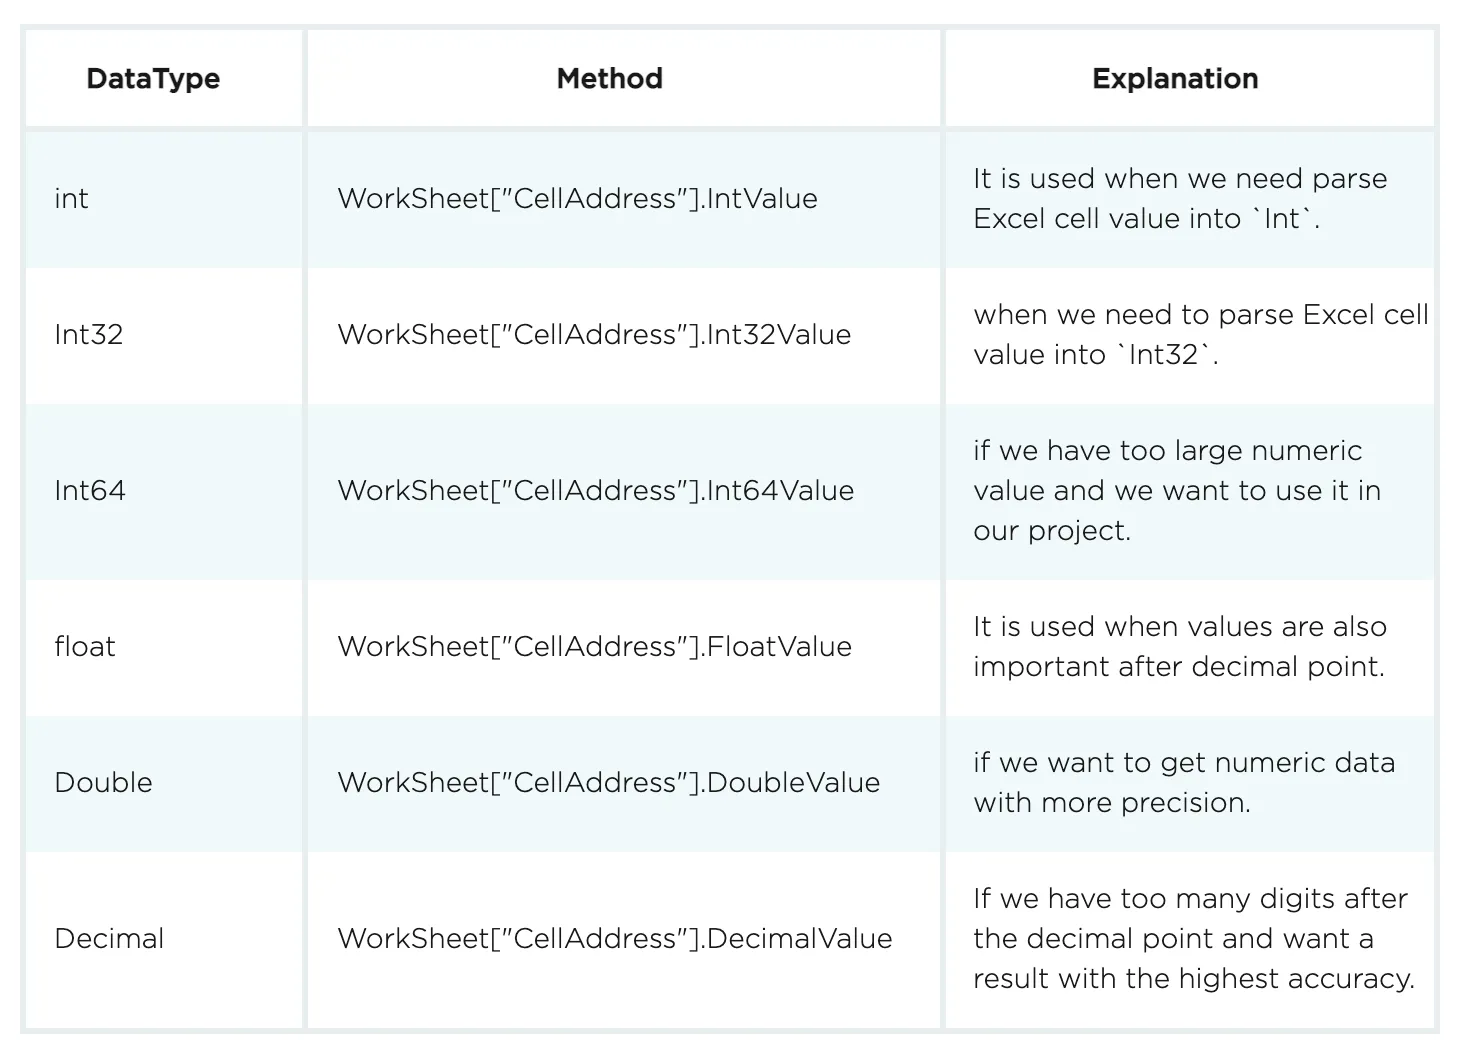Image resolution: width=1466 pixels, height=1040 pixels.
Task: Click the Int64Value method text
Action: [x=596, y=491]
